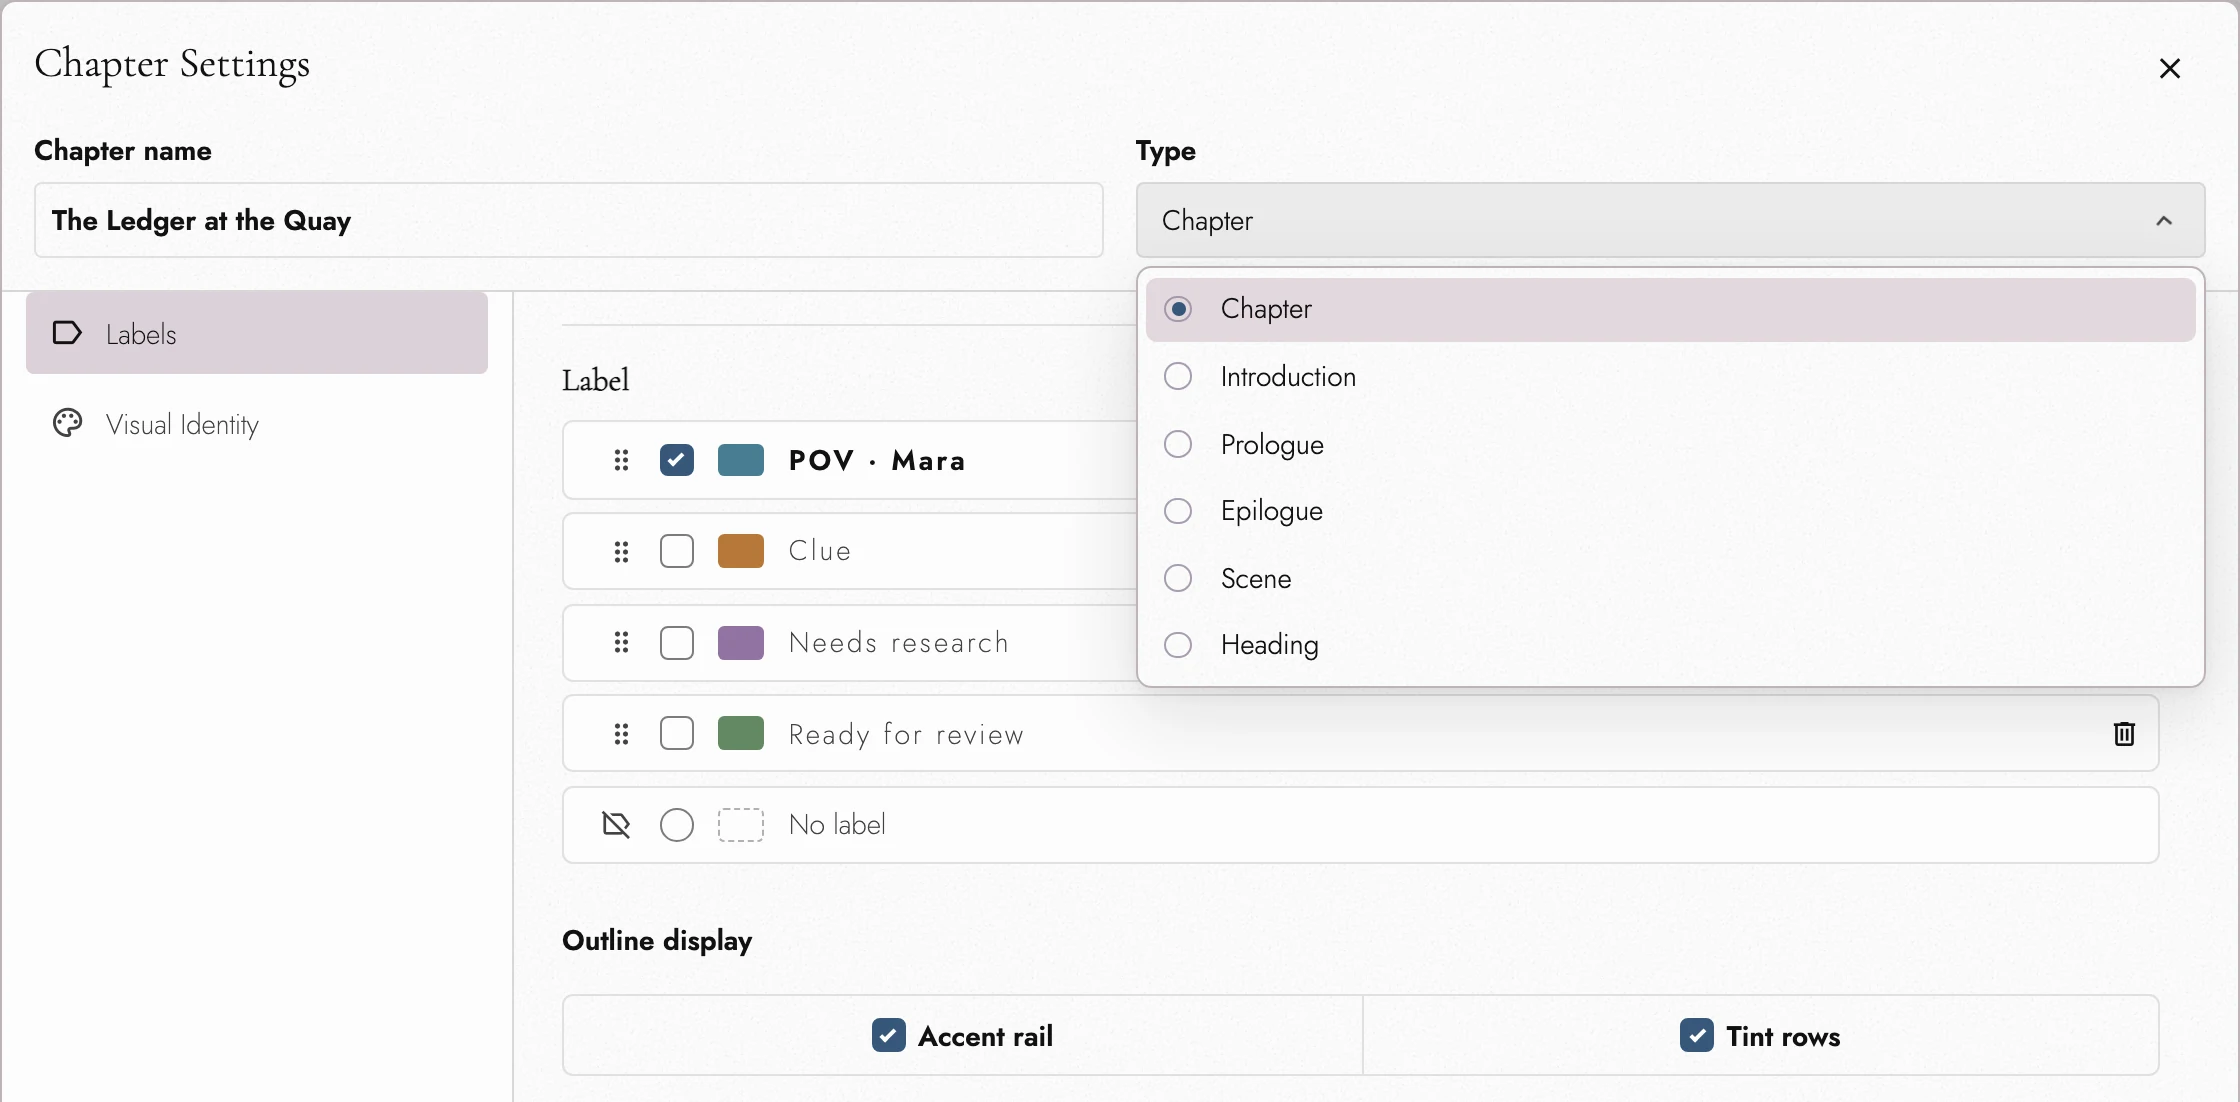Tick the Ready for review checkbox

tap(677, 733)
